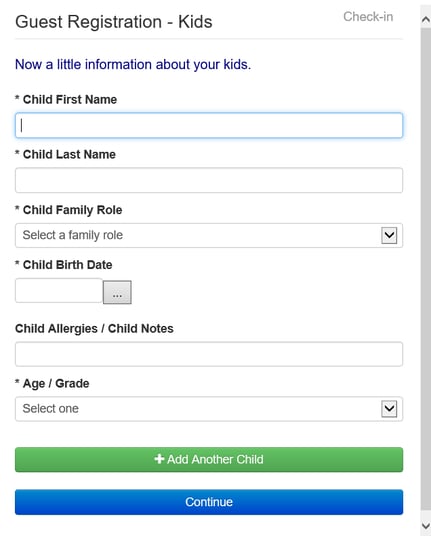Viewport: 431px width, 536px height.
Task: Click the Child Family Role label
Action: tap(72, 210)
